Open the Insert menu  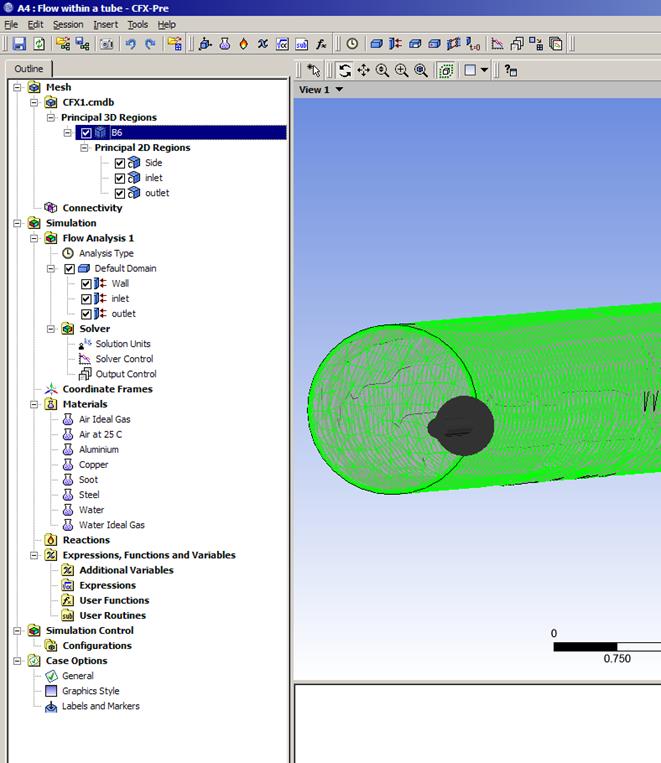[x=105, y=24]
